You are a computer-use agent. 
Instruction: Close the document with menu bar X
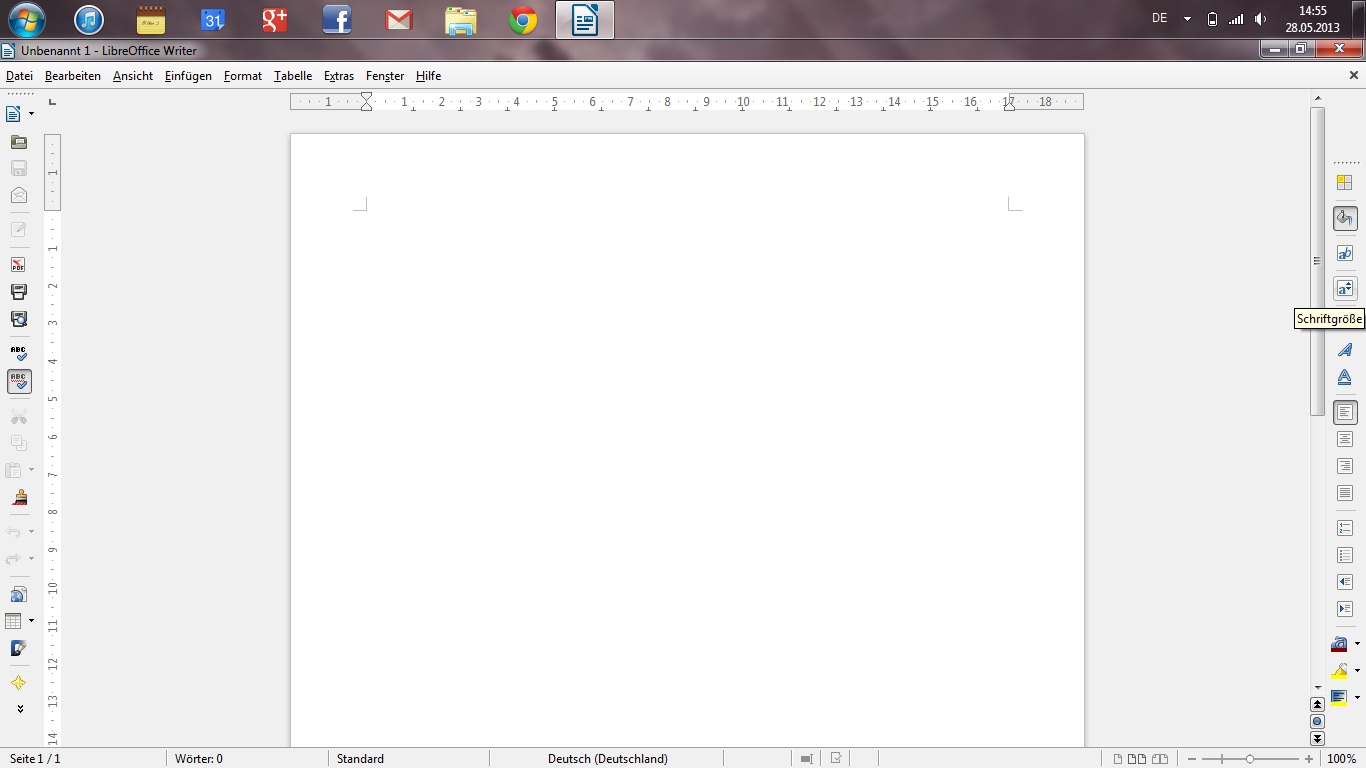(x=1355, y=75)
